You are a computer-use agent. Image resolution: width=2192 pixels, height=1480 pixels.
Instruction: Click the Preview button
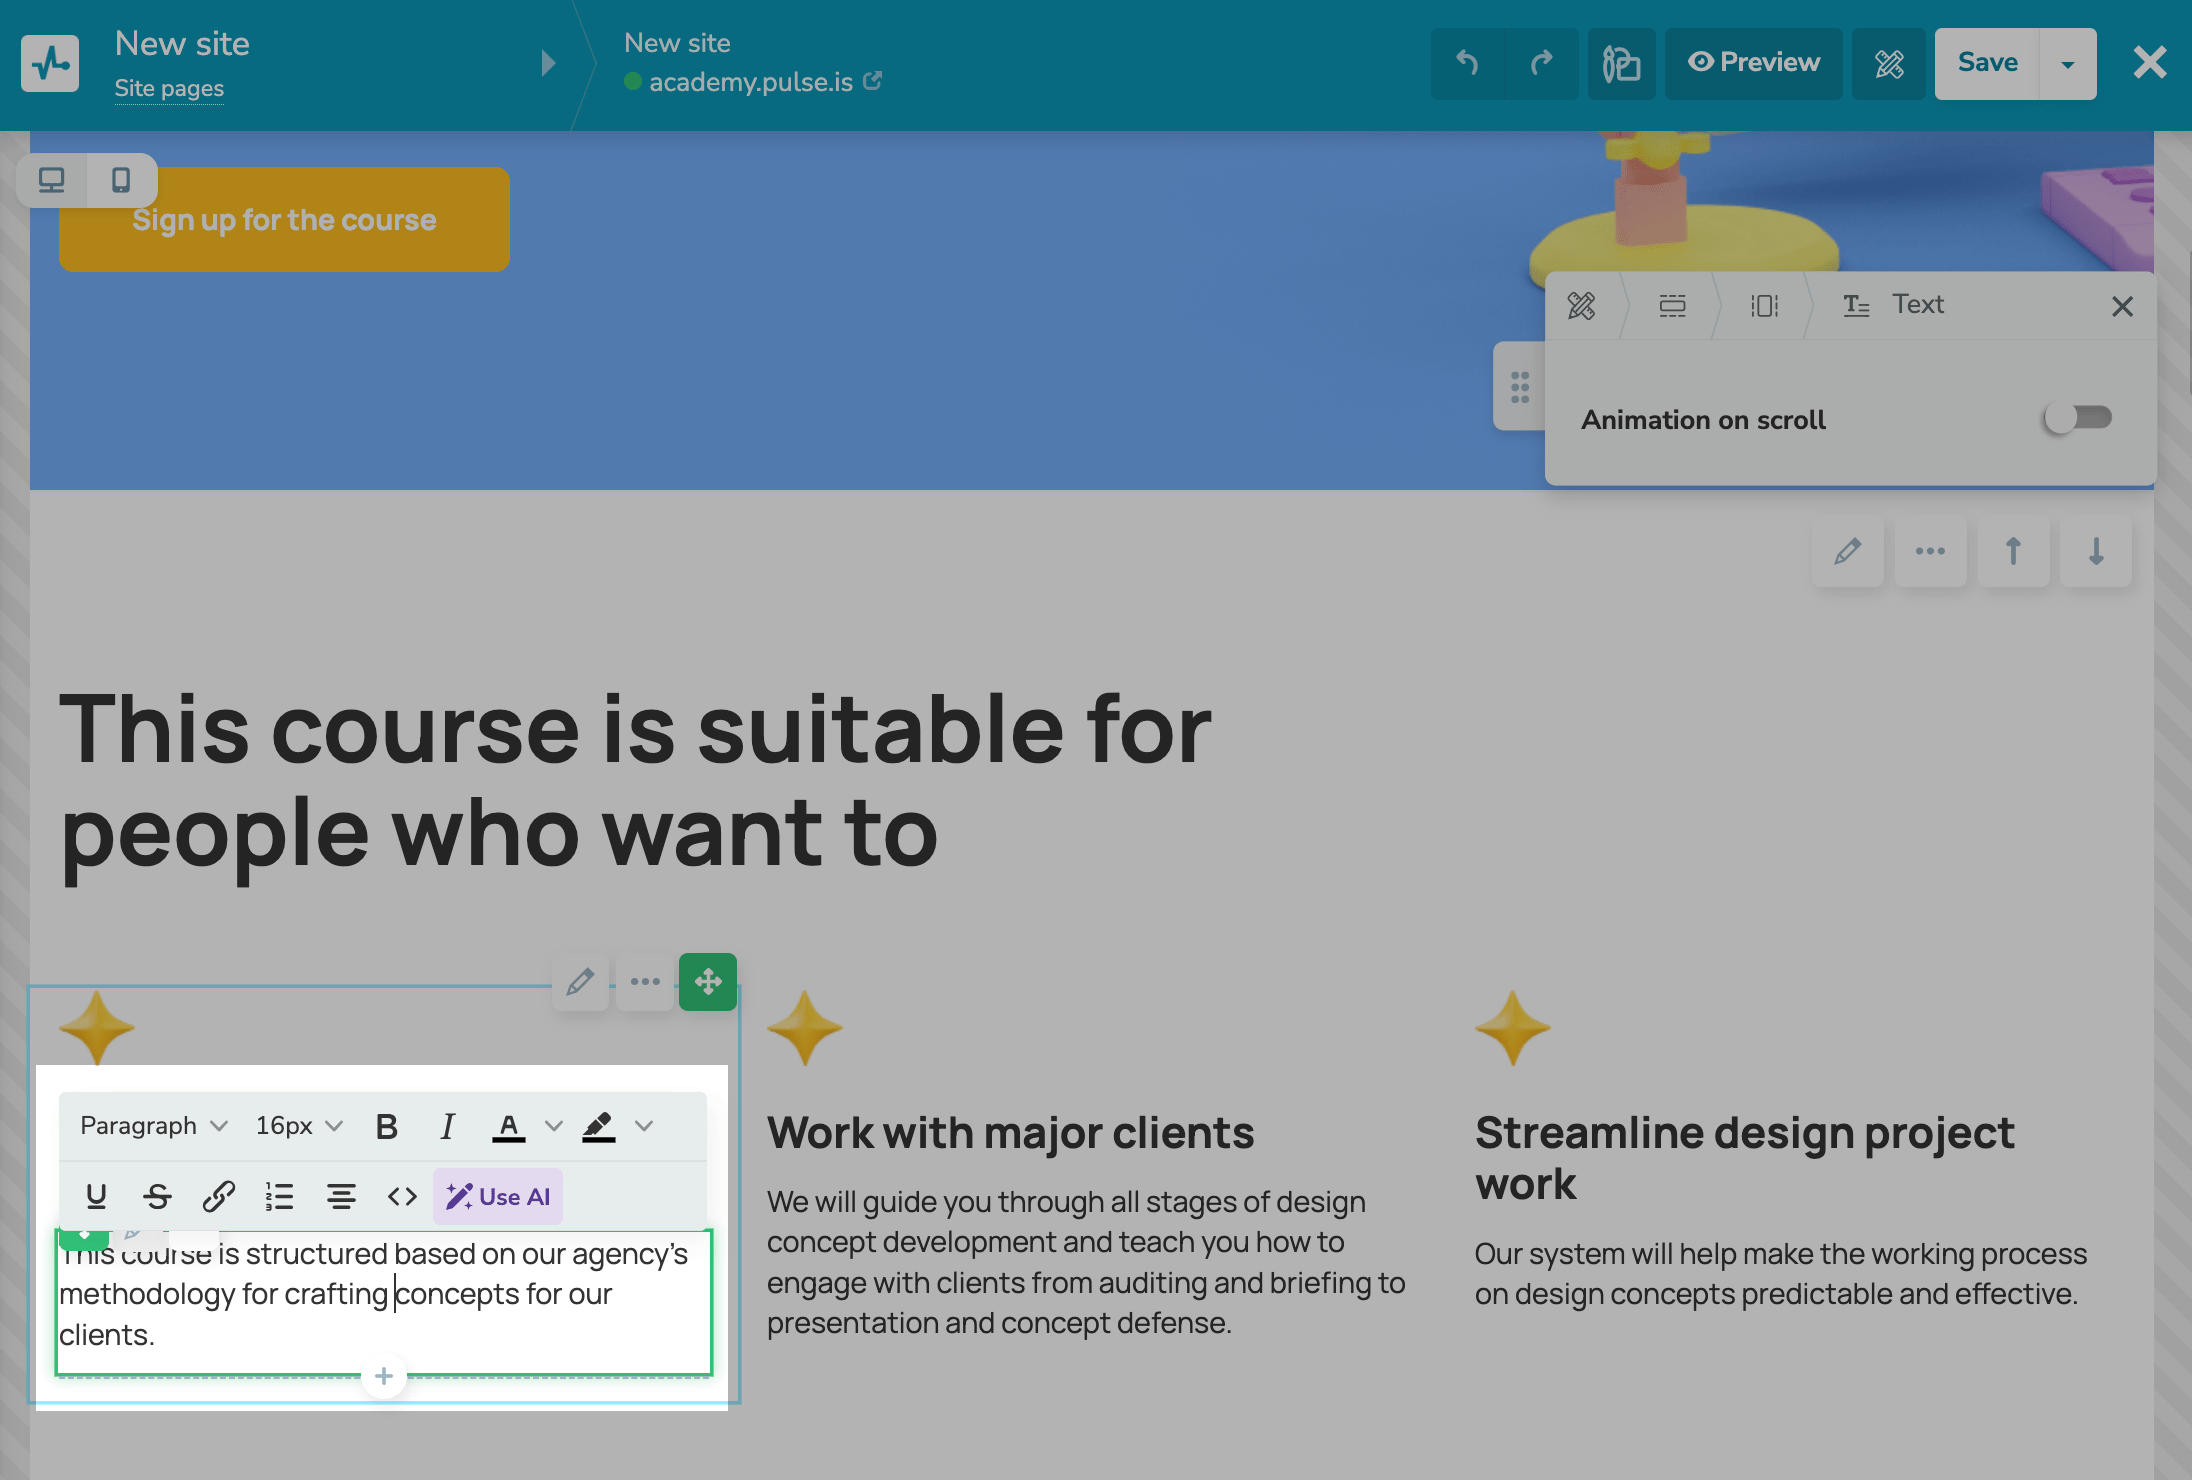[1754, 63]
